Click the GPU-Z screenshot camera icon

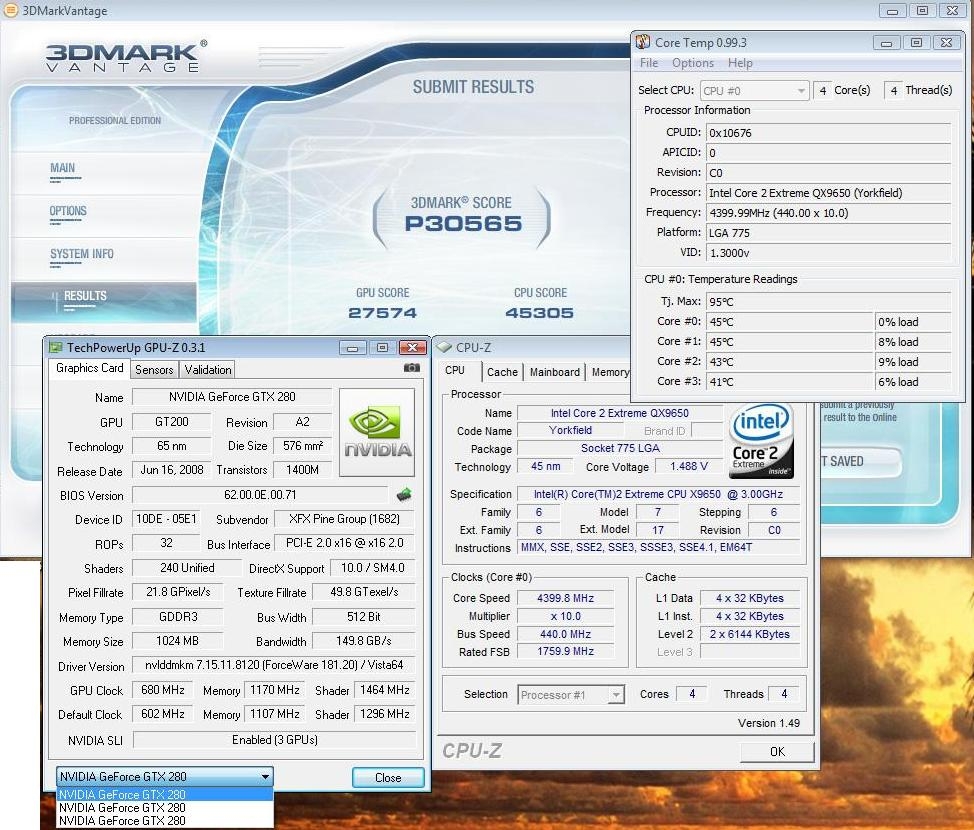pos(411,368)
